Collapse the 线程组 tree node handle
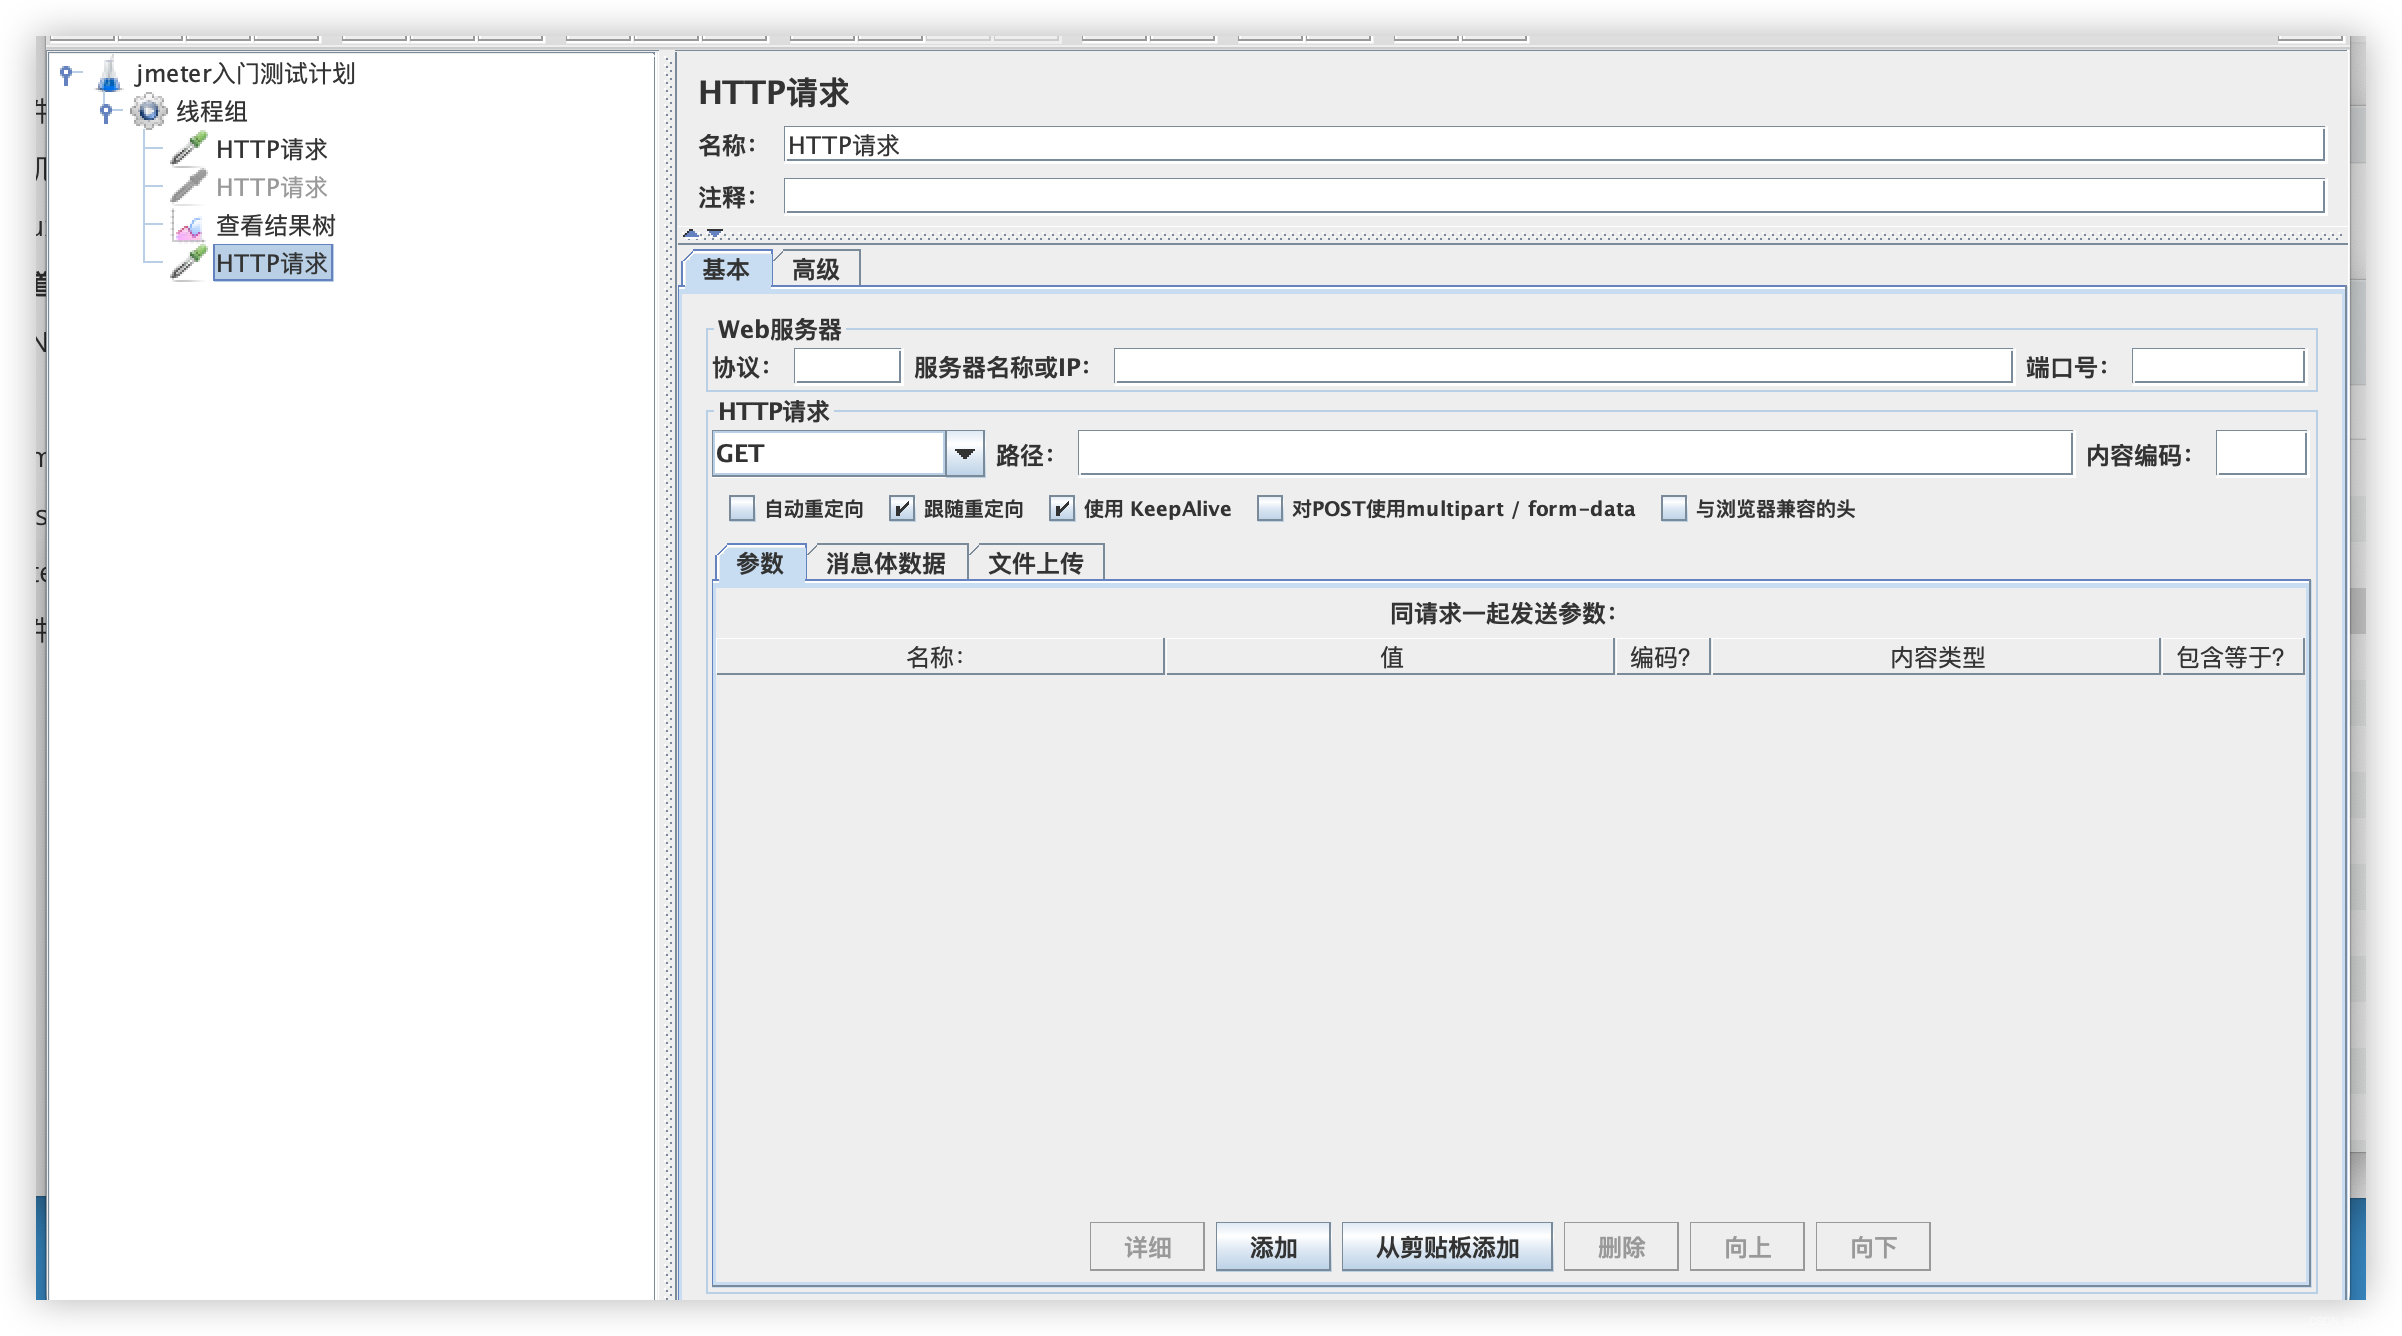 pyautogui.click(x=106, y=111)
